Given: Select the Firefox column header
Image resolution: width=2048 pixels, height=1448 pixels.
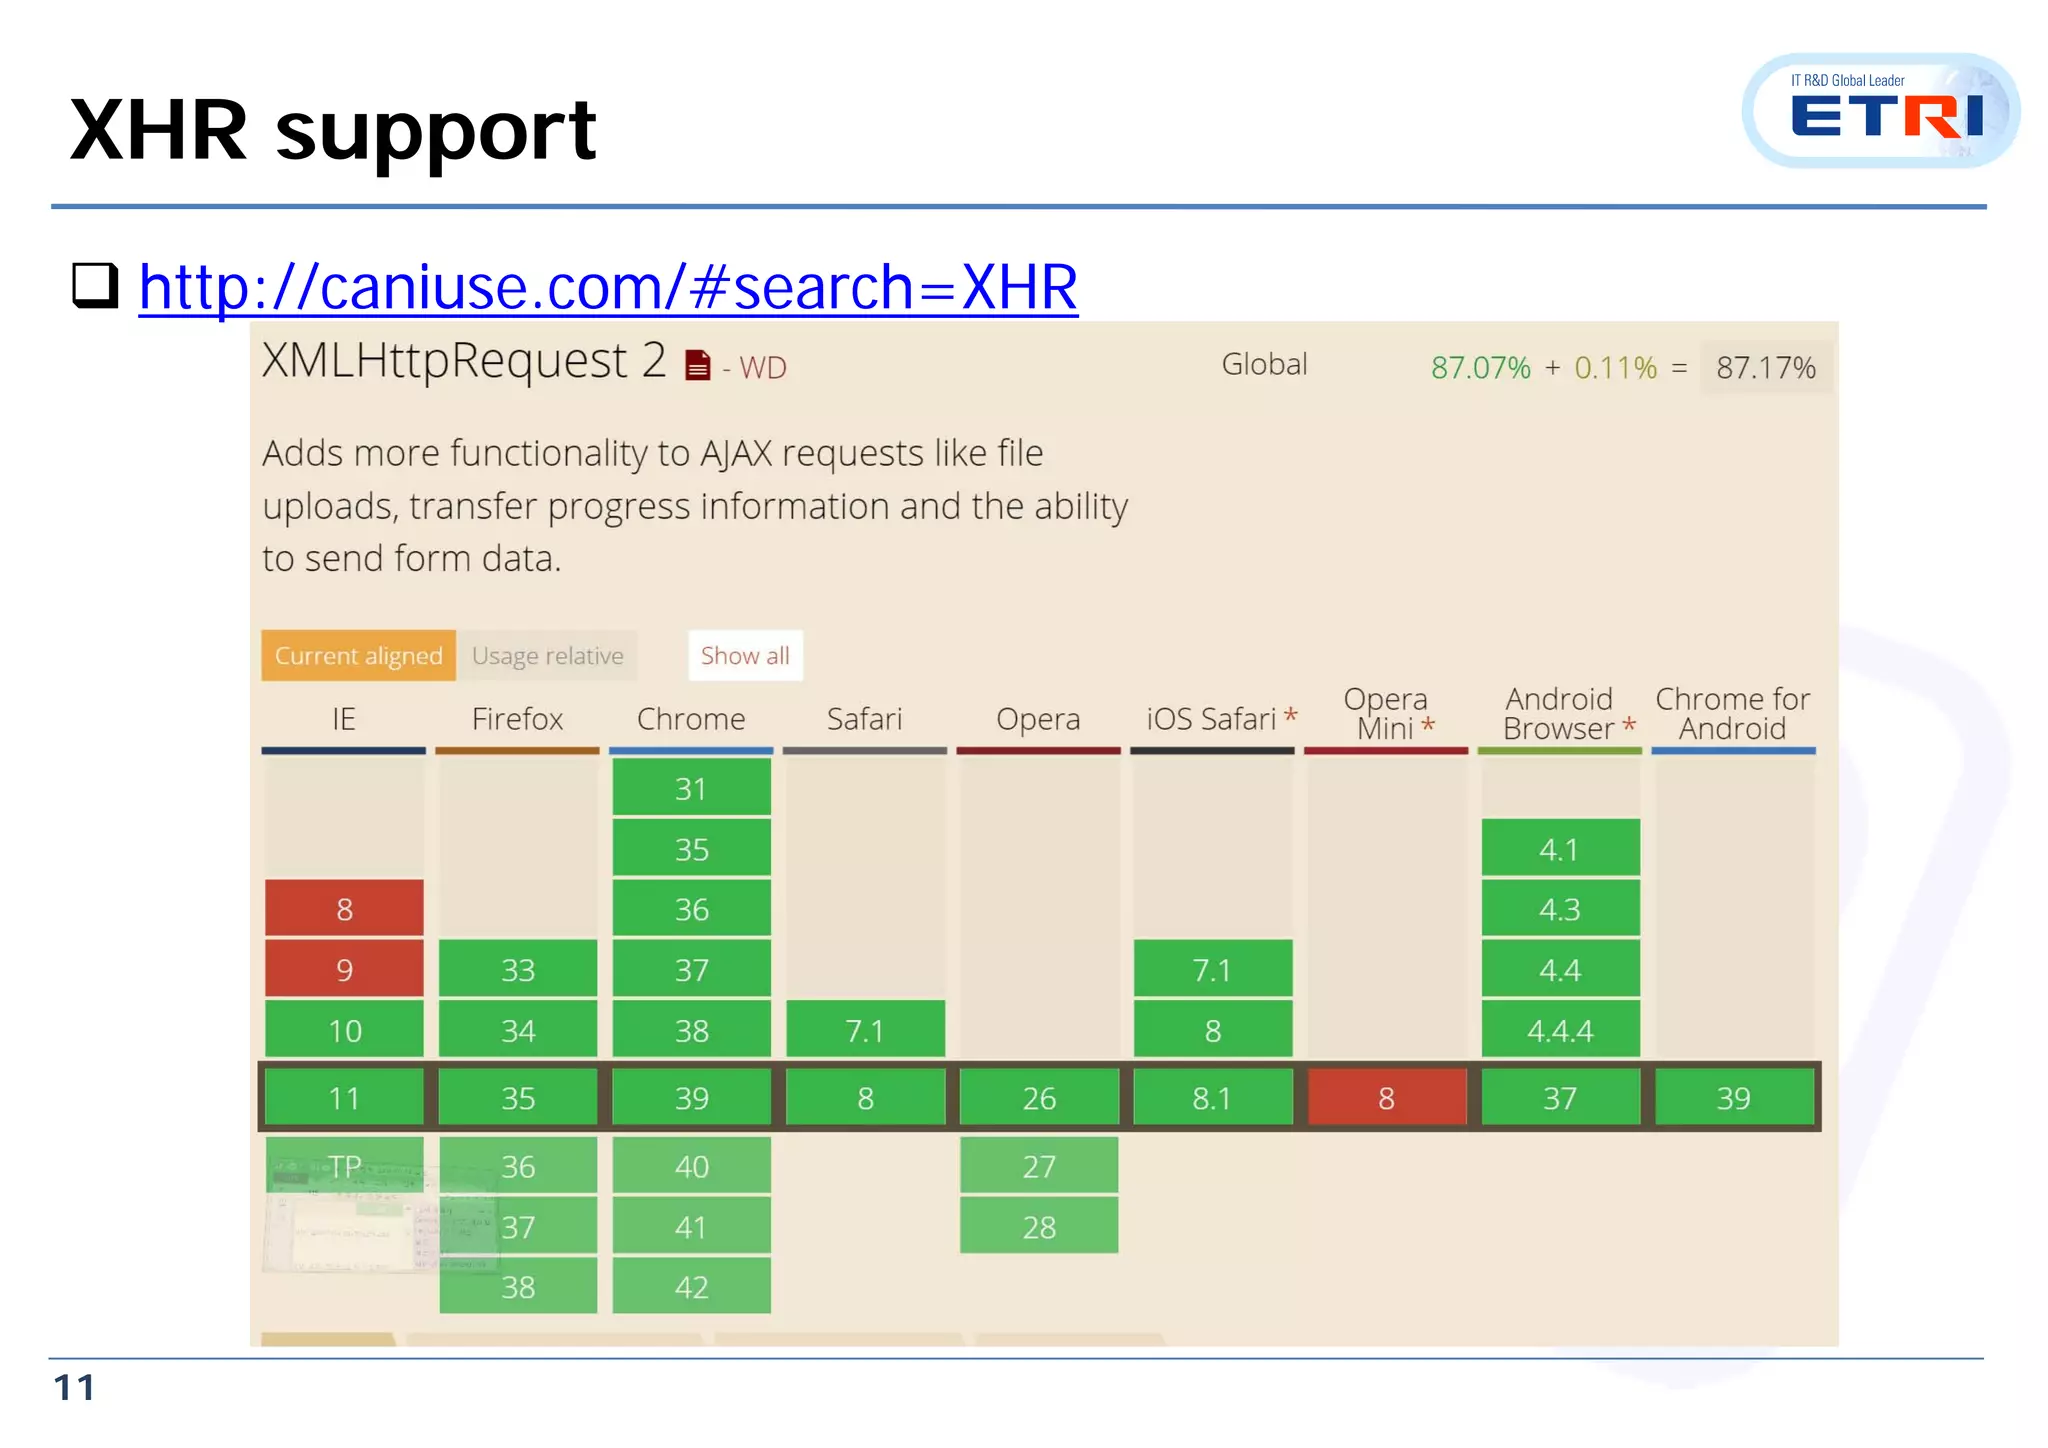Looking at the screenshot, I should coord(517,719).
